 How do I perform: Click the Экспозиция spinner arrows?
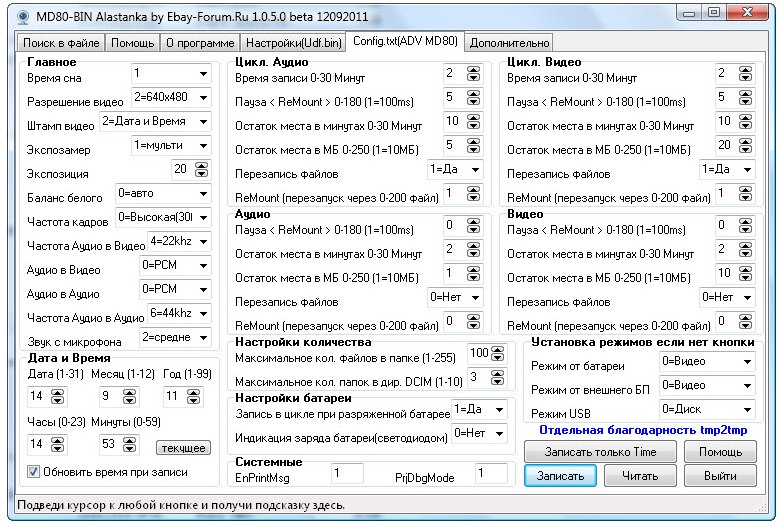point(203,170)
